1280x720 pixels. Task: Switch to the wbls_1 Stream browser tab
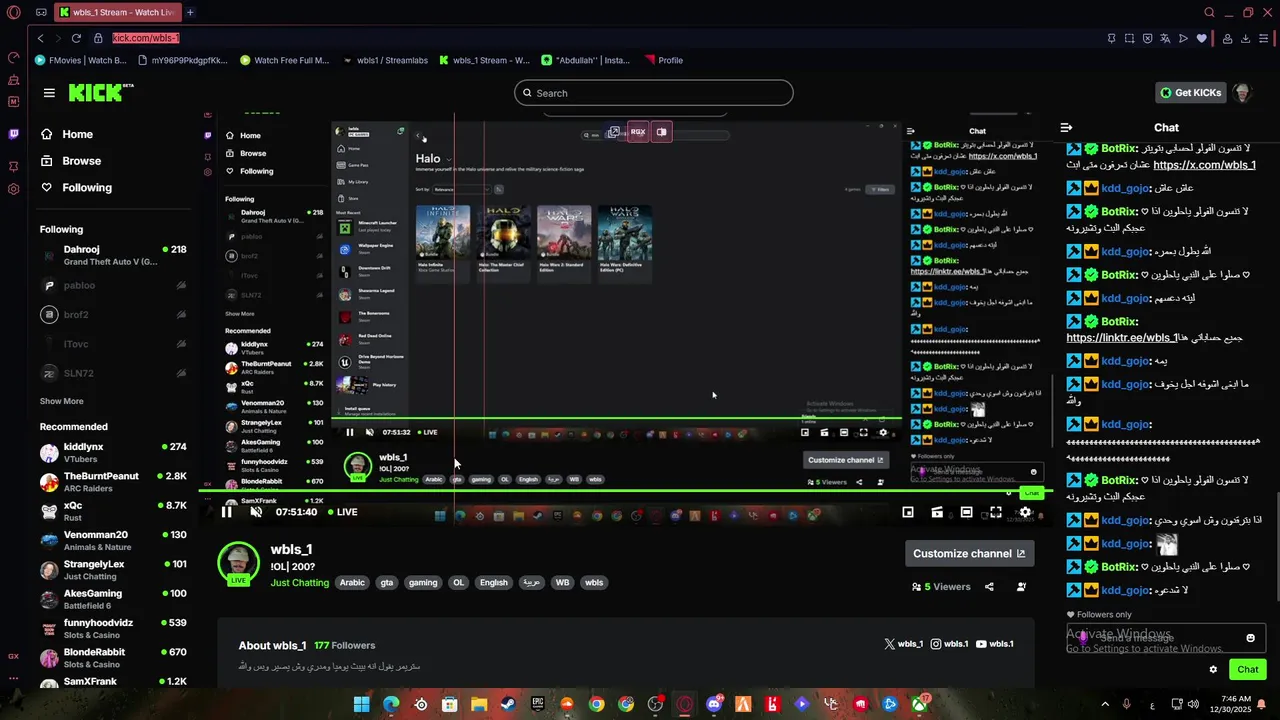coord(116,12)
